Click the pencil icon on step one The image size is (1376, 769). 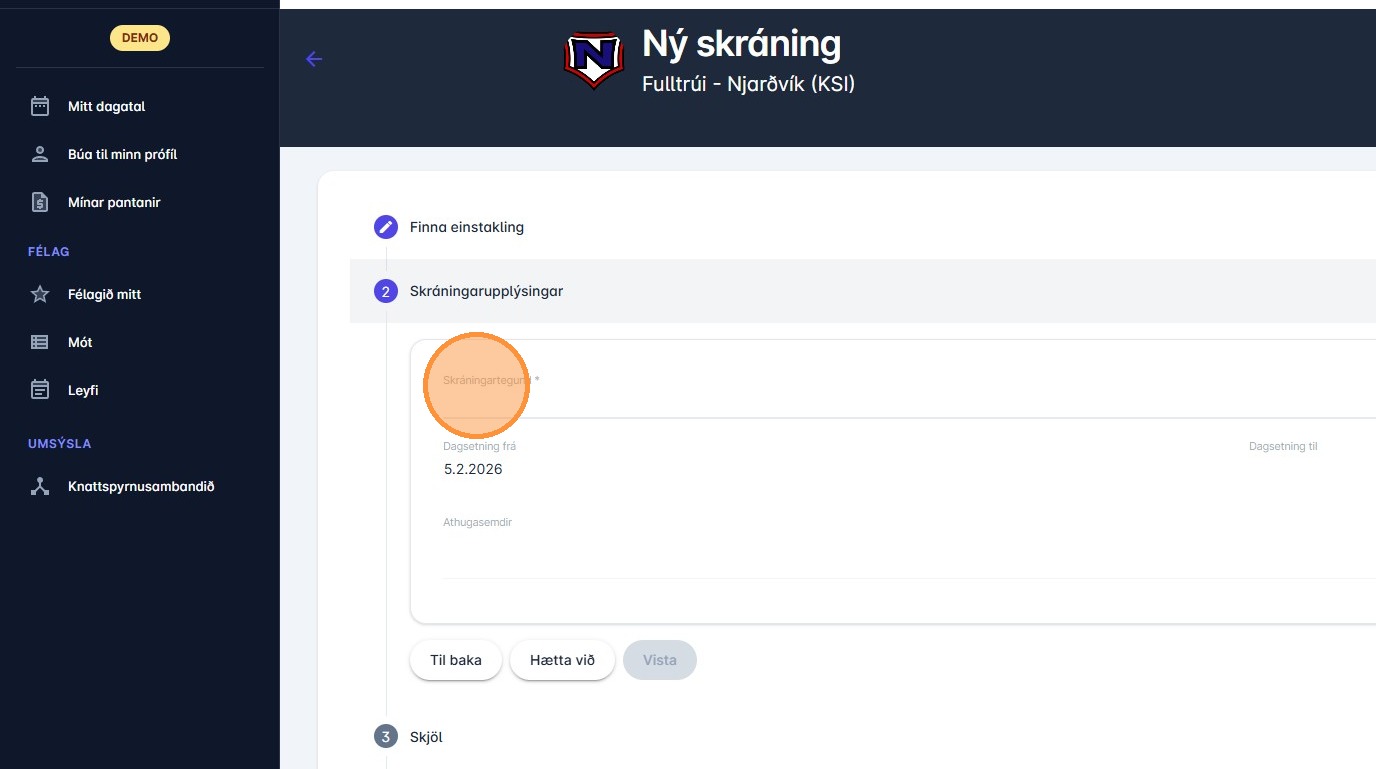386,227
